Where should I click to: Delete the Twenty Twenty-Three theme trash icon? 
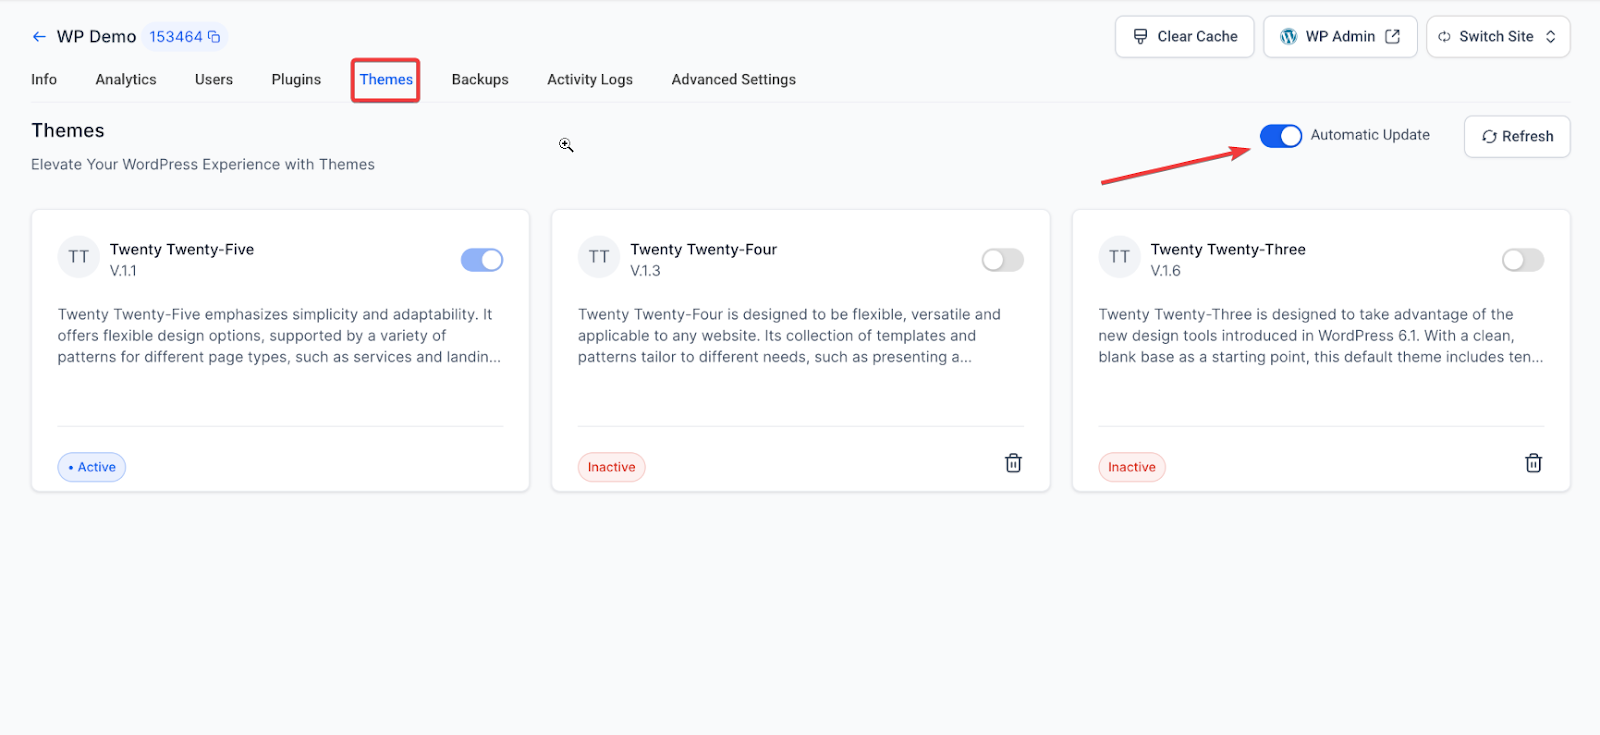(x=1533, y=463)
